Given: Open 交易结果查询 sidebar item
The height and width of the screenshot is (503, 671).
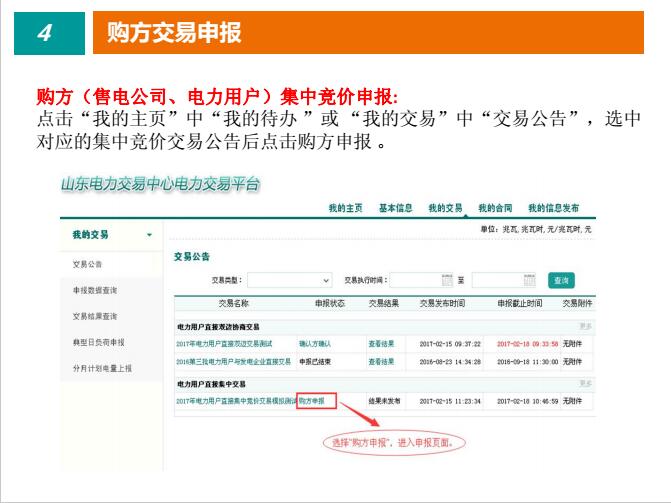Looking at the screenshot, I should (x=94, y=316).
